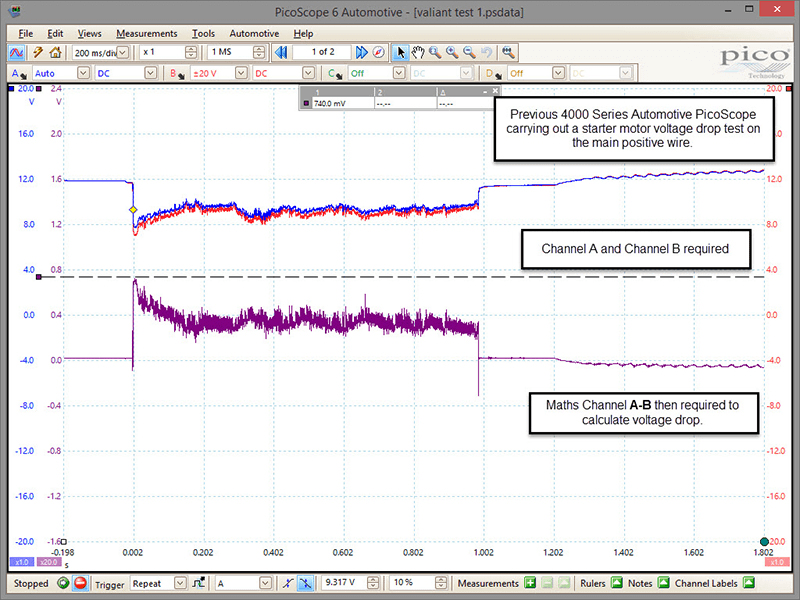This screenshot has height=600, width=800.
Task: Undo the last zoom
Action: [x=487, y=52]
